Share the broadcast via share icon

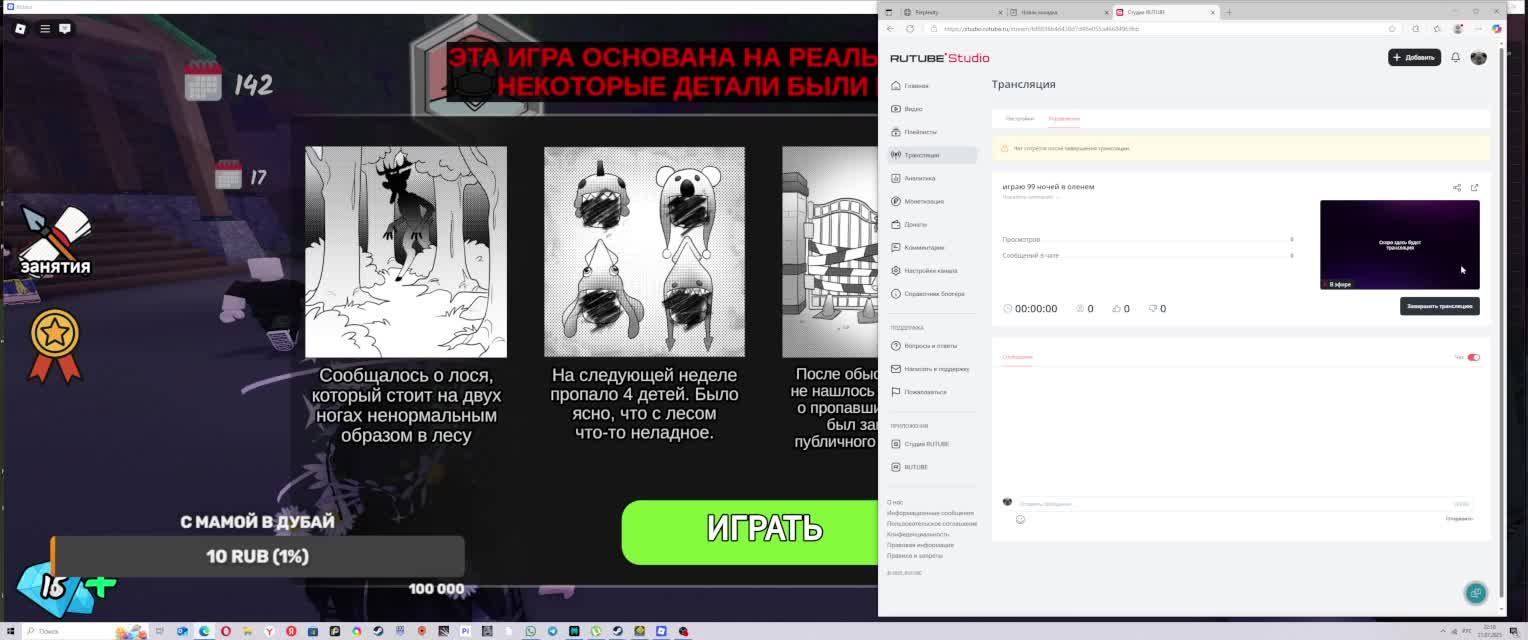pyautogui.click(x=1456, y=187)
